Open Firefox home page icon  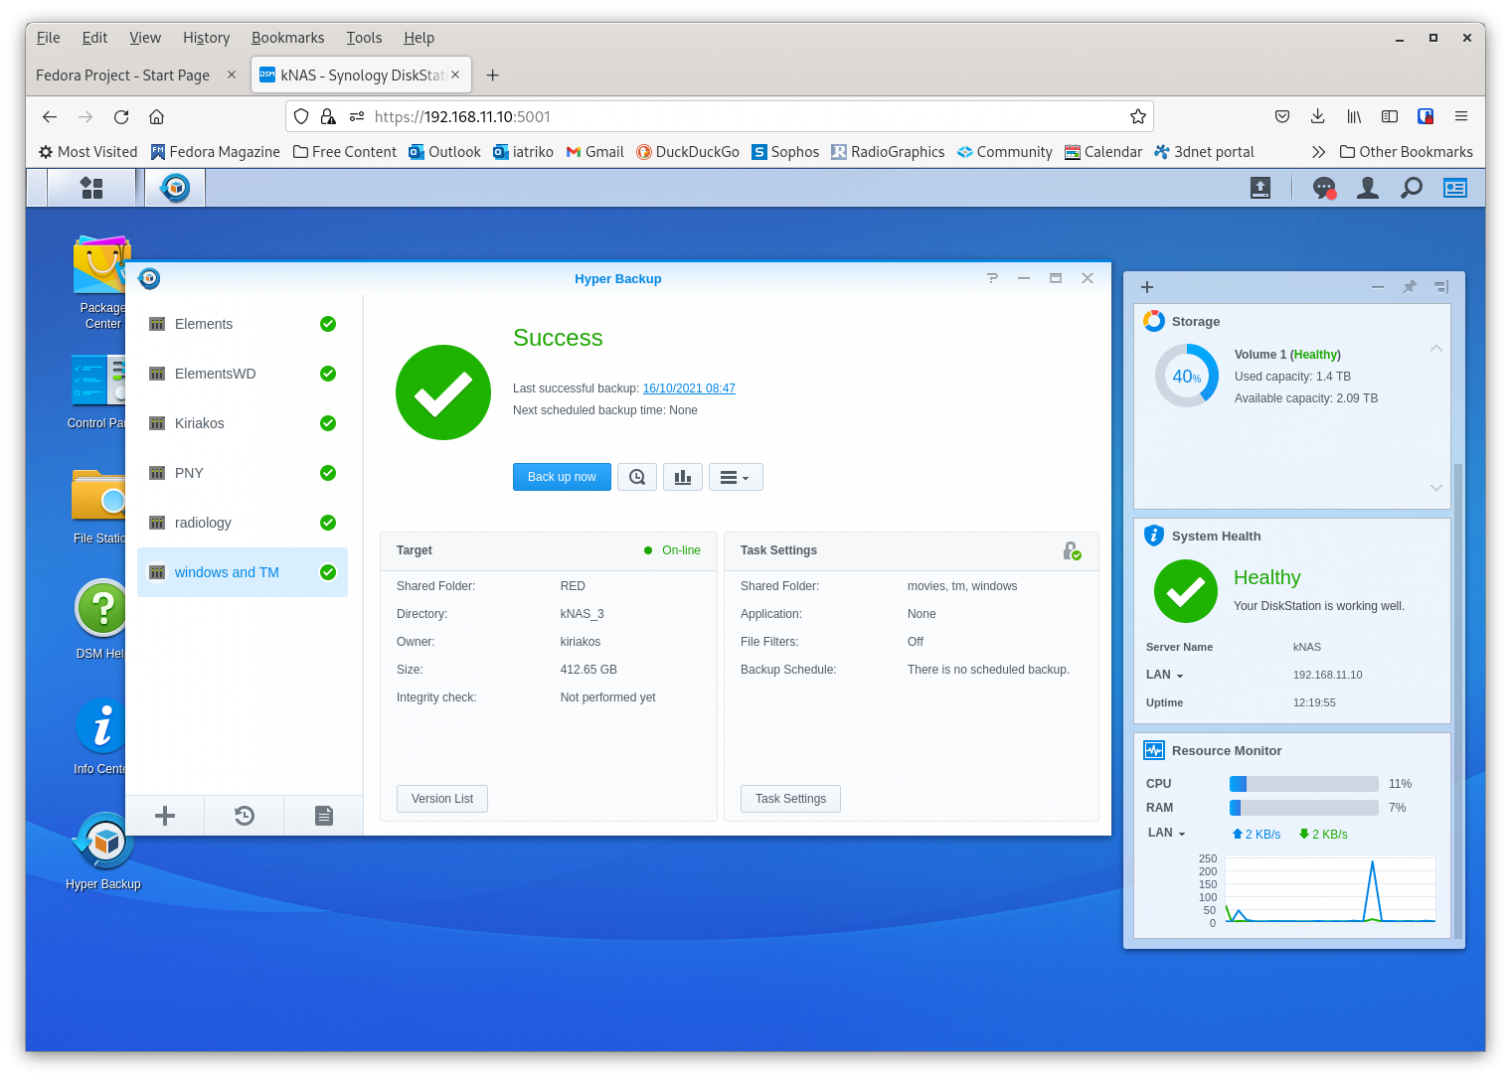(x=156, y=117)
